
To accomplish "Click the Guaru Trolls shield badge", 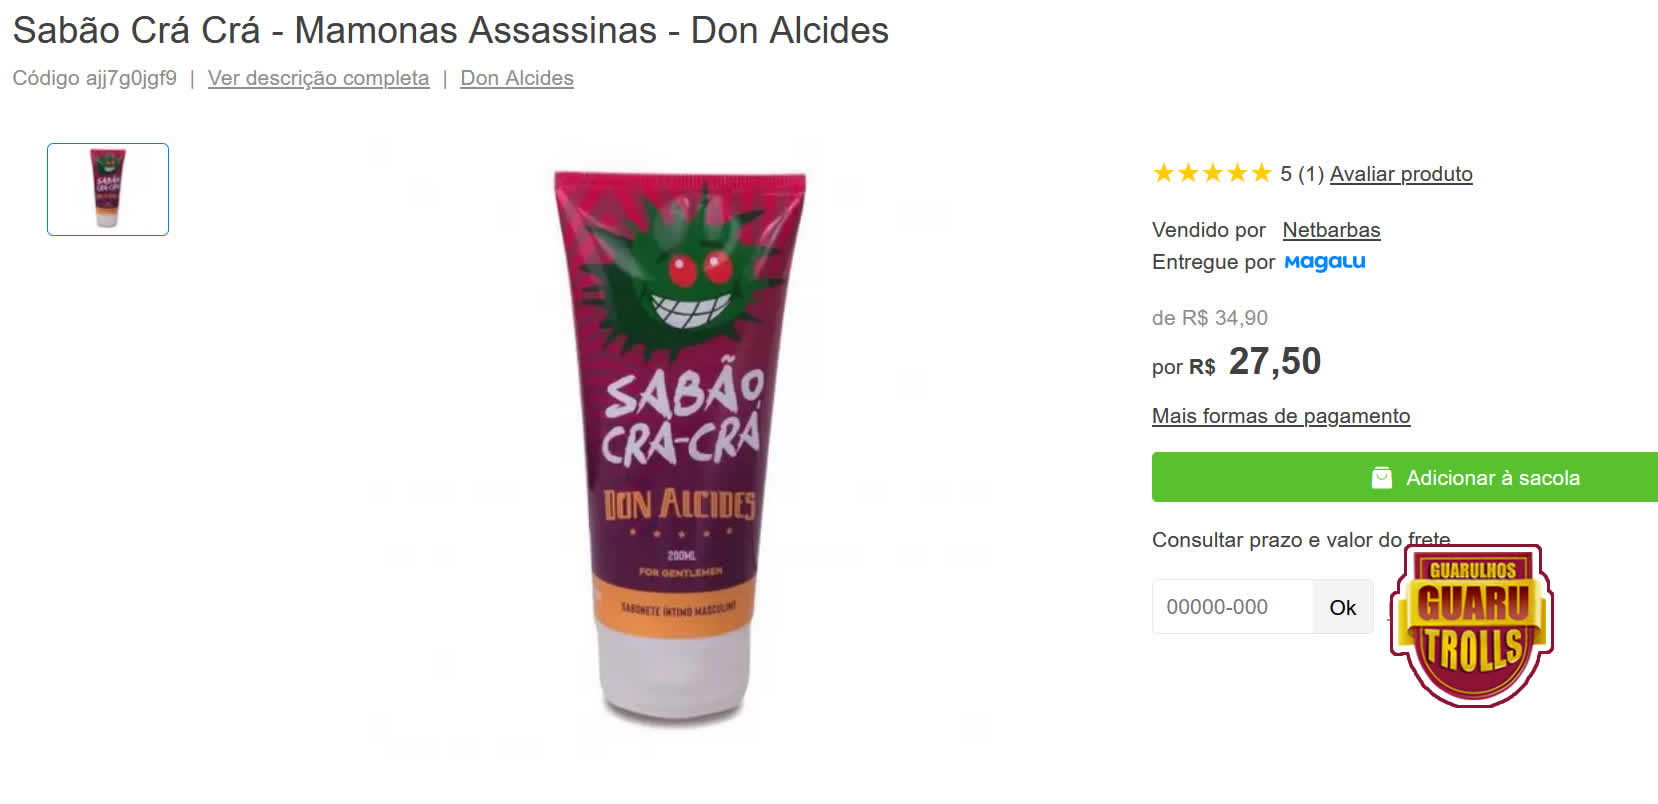I will coord(1471,626).
